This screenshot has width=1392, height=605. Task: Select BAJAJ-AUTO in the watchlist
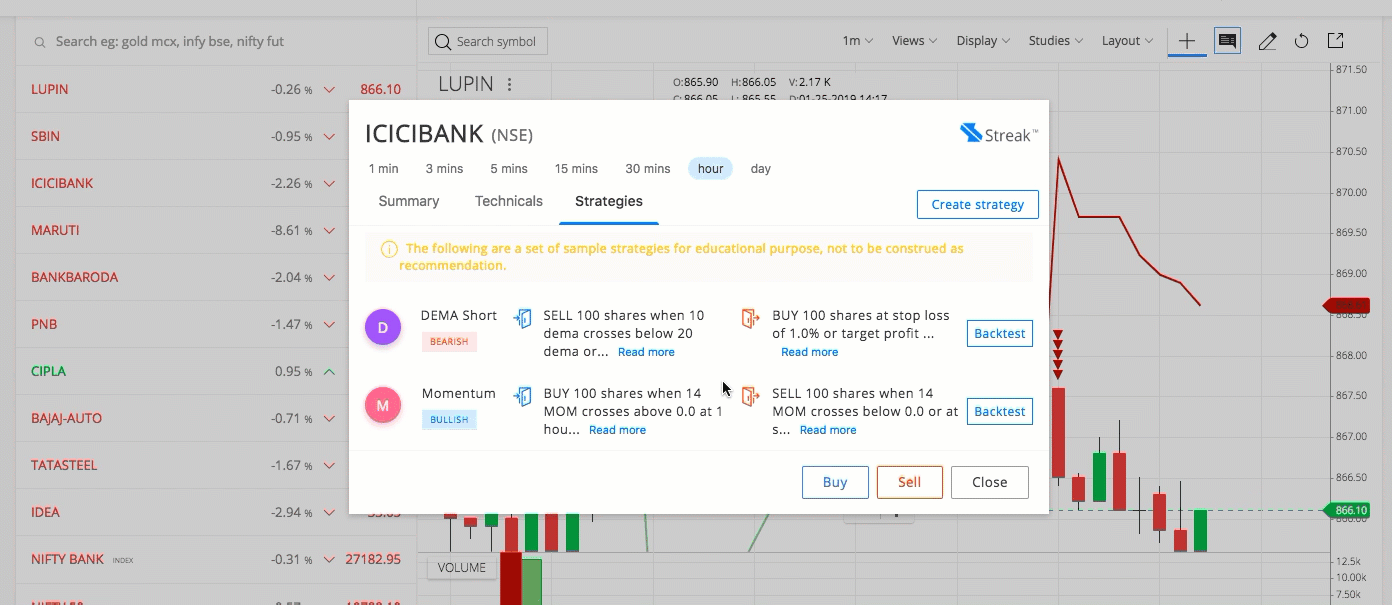tap(67, 419)
